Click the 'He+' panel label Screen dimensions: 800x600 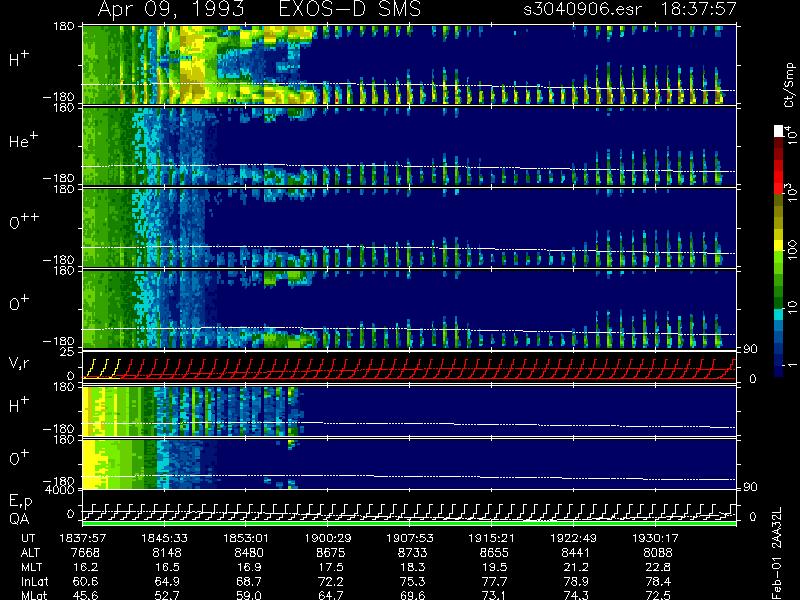[23, 140]
